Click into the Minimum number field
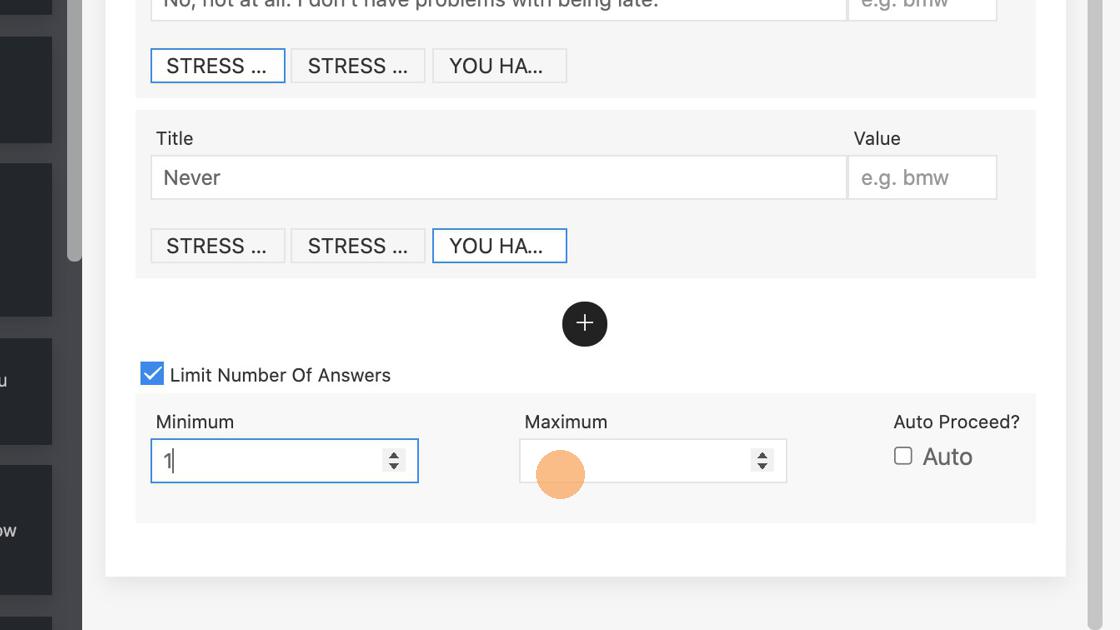 tap(266, 461)
